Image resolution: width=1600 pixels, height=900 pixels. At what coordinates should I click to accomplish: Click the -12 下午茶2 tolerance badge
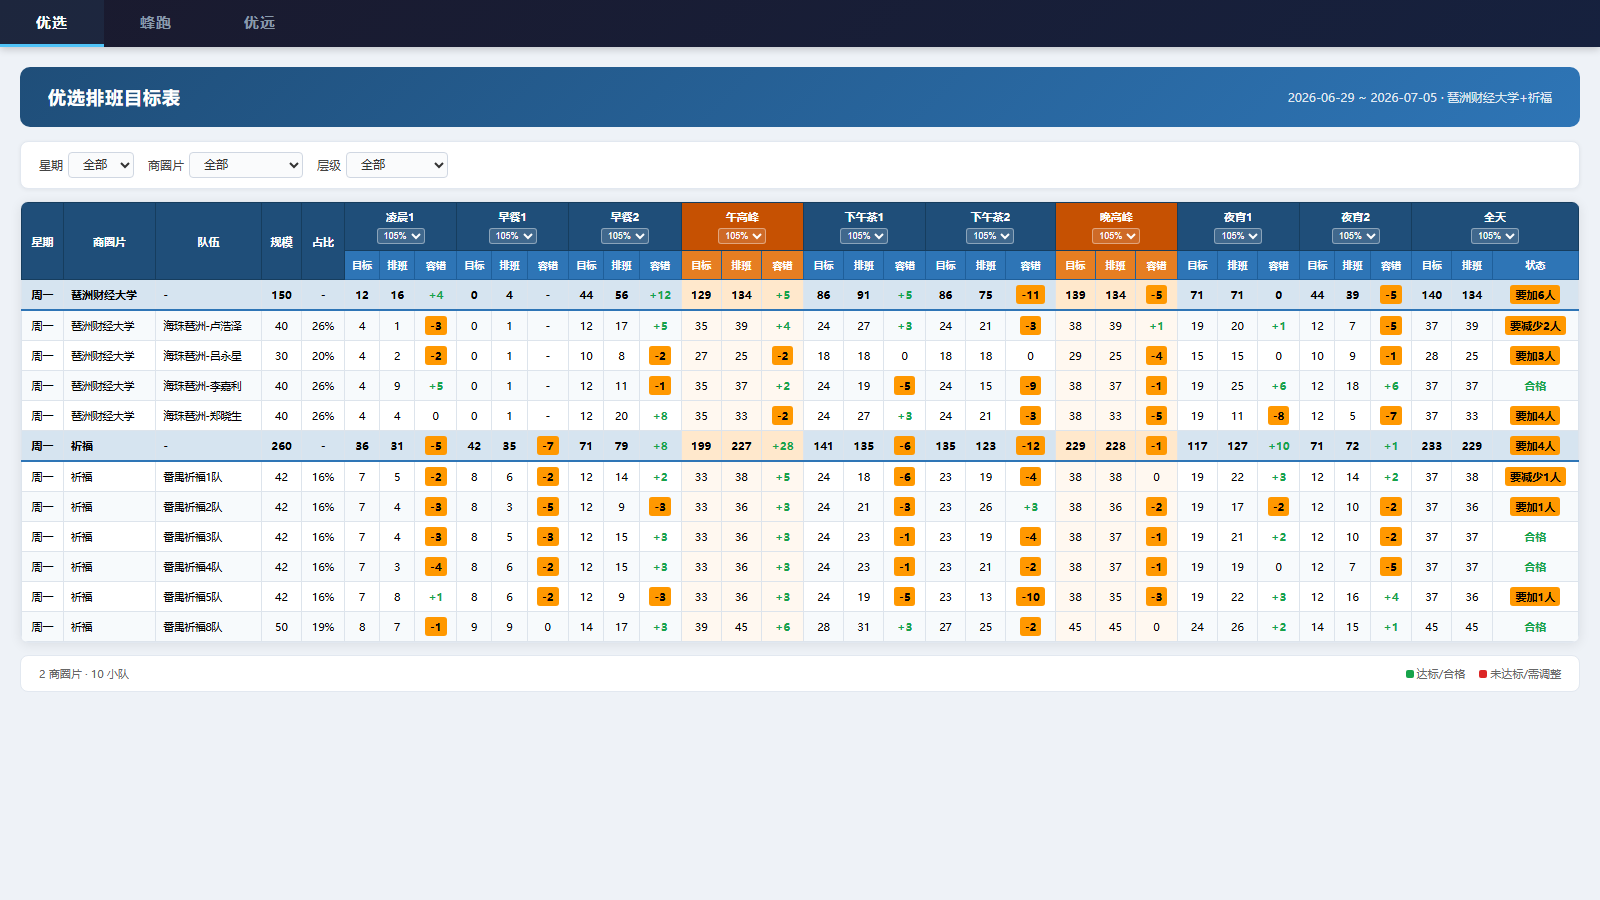(x=1030, y=446)
